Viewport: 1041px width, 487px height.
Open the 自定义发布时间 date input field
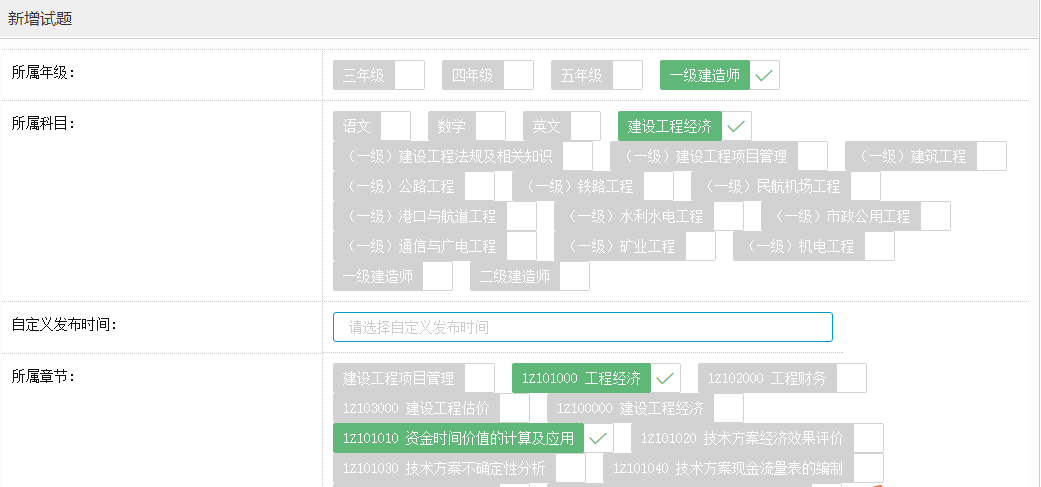click(582, 327)
